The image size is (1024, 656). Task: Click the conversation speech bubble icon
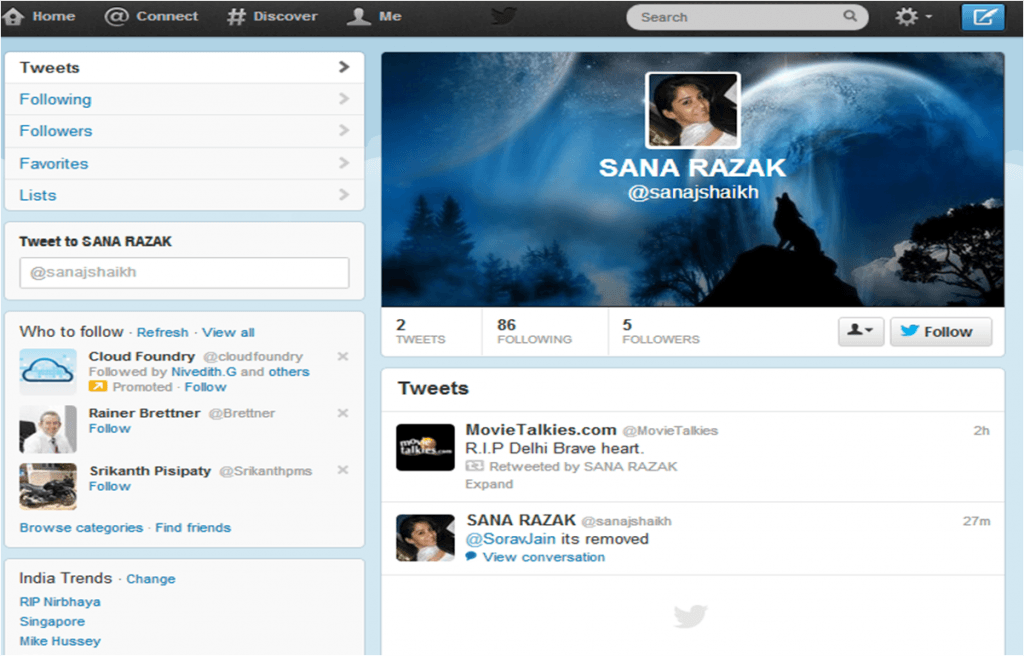pos(471,557)
